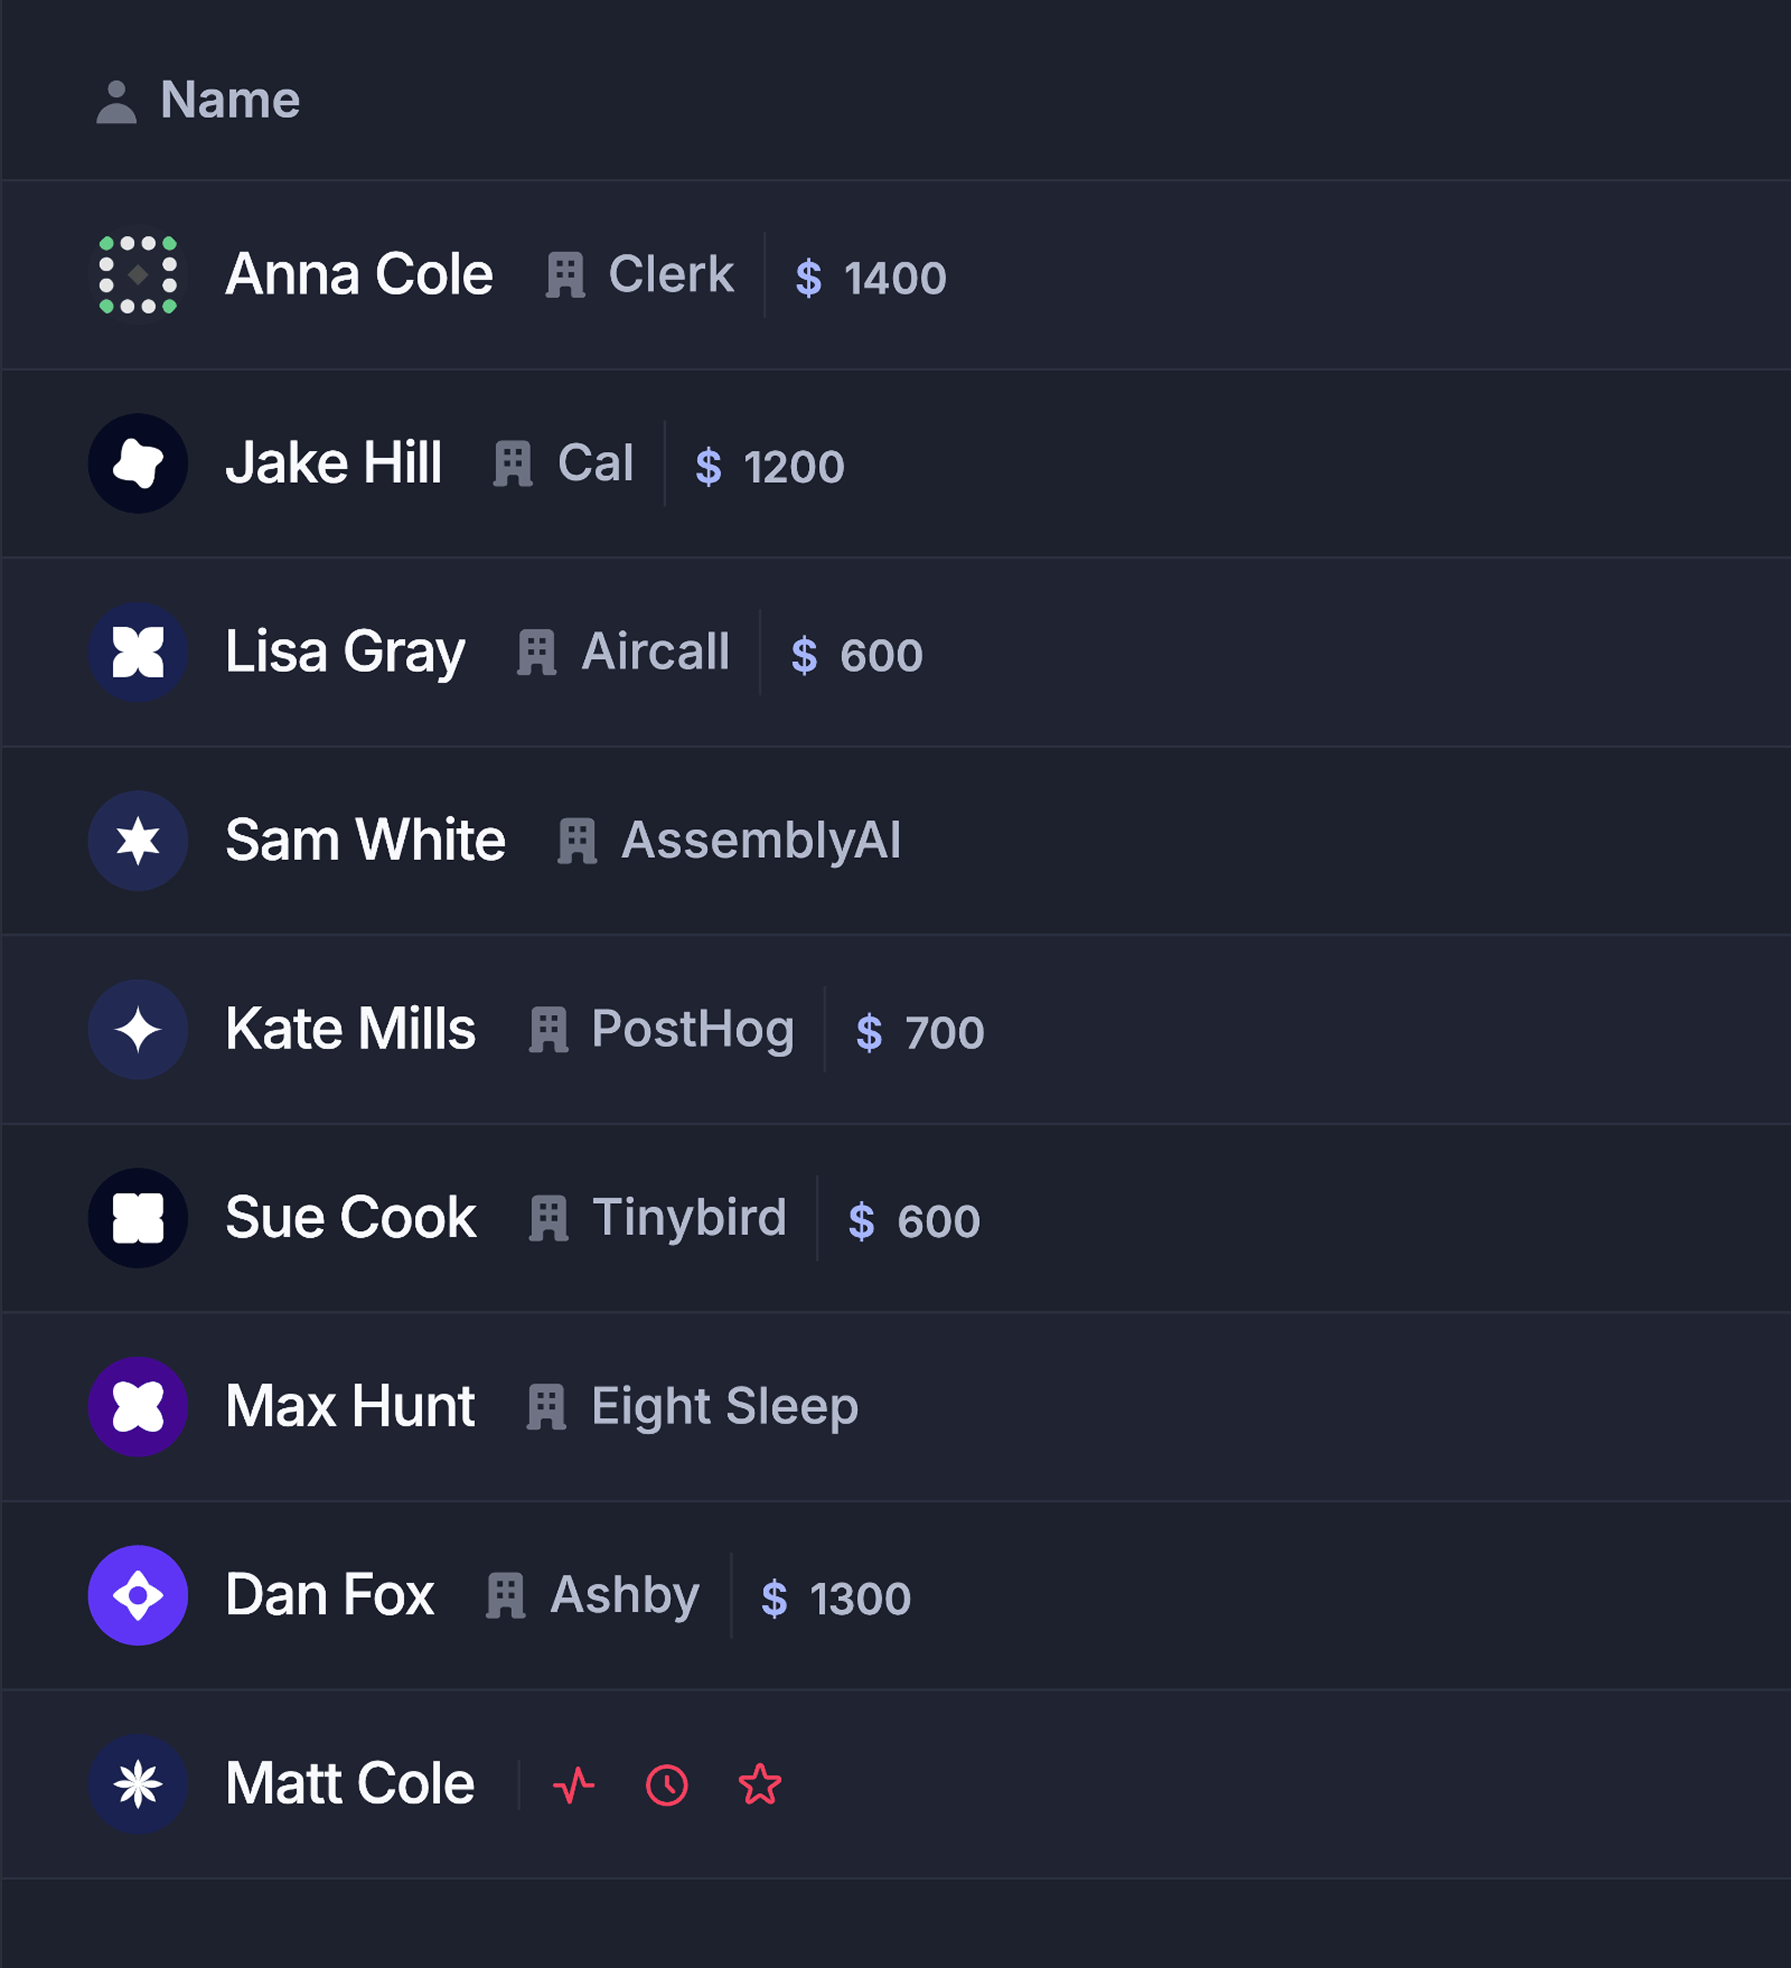
Task: Click the clock icon in Matt Cole's row
Action: (667, 1785)
